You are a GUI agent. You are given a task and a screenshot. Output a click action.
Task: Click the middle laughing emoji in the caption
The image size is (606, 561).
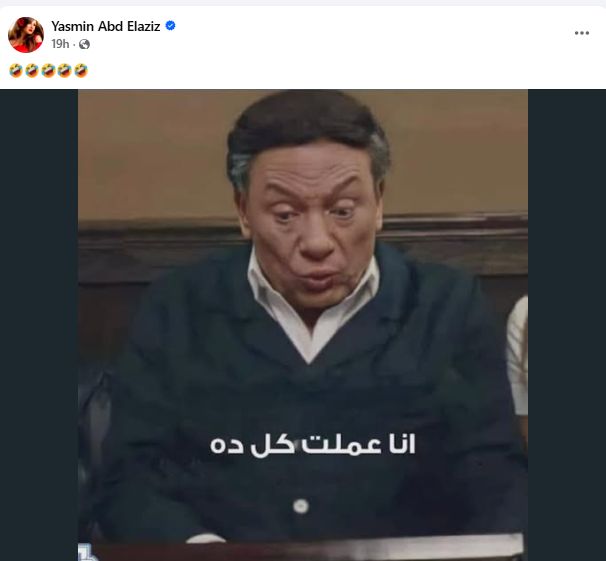click(48, 71)
